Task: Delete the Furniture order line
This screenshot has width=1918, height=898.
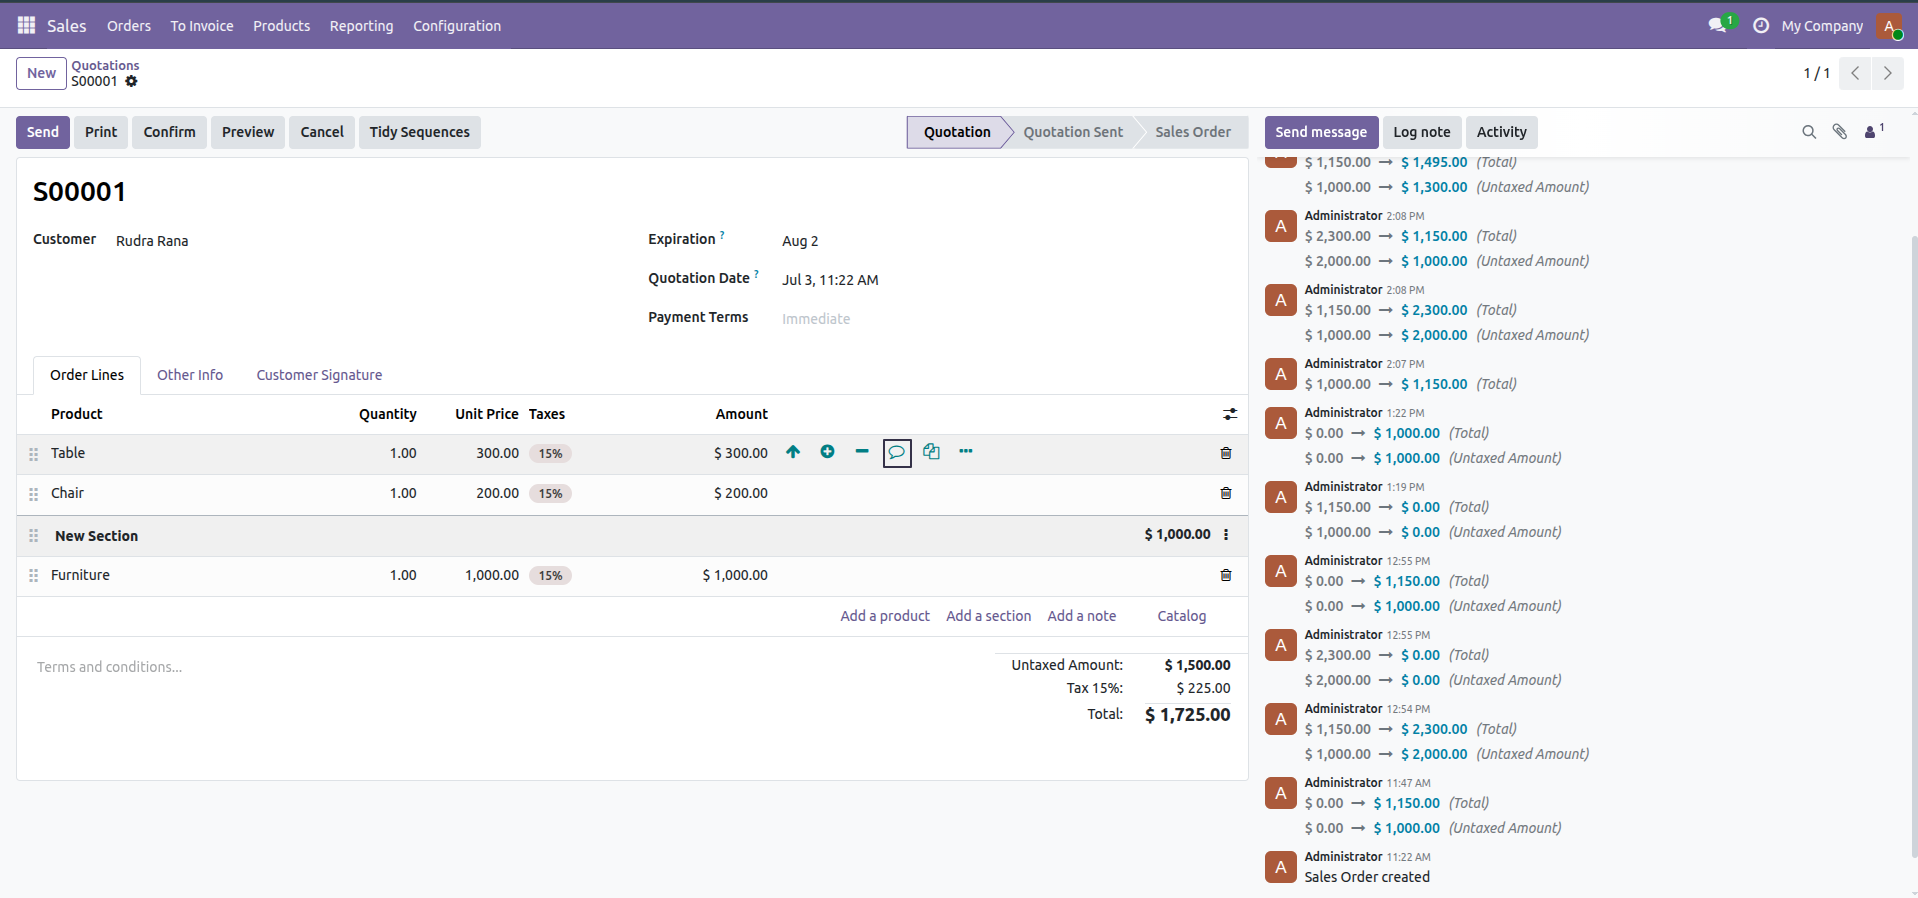Action: coord(1226,575)
